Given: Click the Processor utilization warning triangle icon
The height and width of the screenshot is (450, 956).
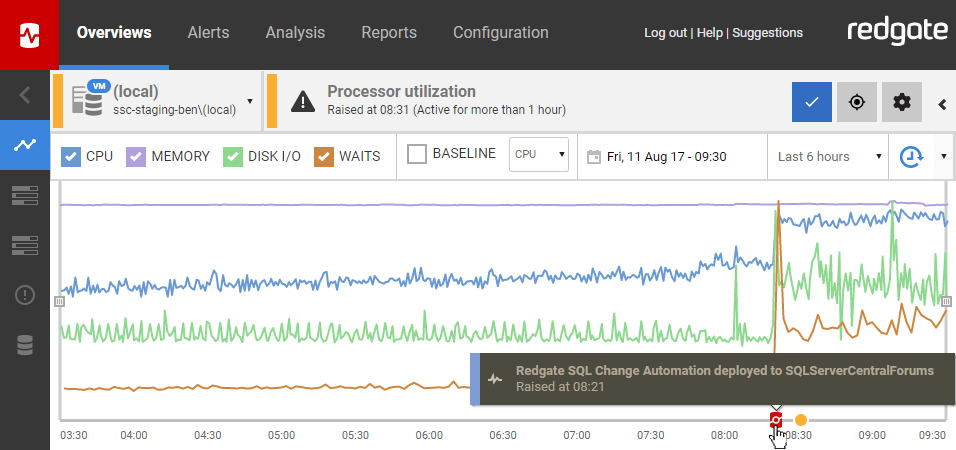Looking at the screenshot, I should [303, 101].
